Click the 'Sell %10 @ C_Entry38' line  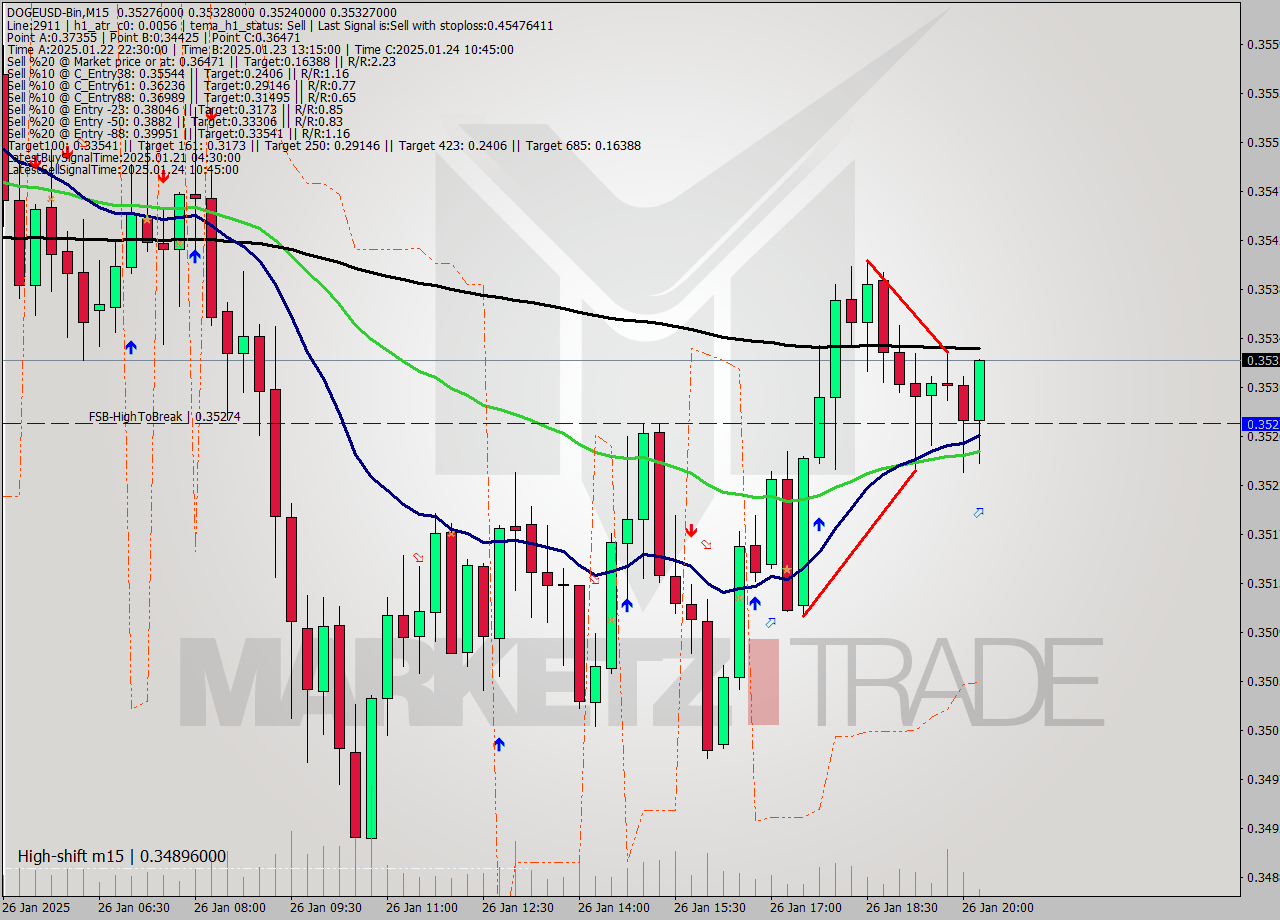177,73
